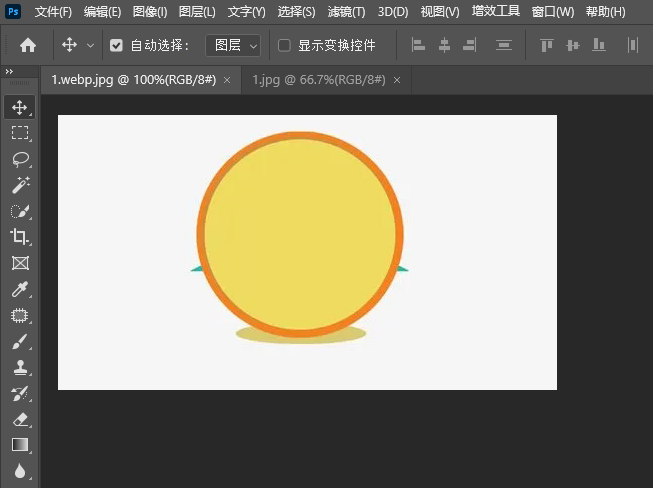The image size is (653, 488).
Task: Close the 1.webp.jpg tab
Action: [227, 80]
